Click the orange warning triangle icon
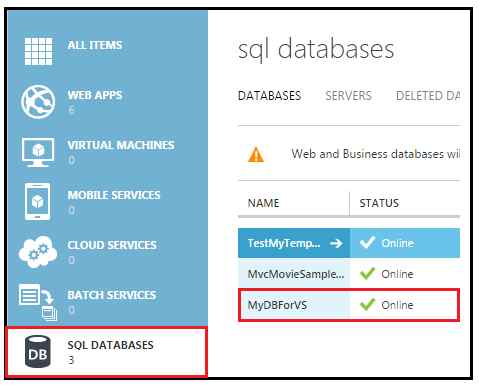 (256, 155)
